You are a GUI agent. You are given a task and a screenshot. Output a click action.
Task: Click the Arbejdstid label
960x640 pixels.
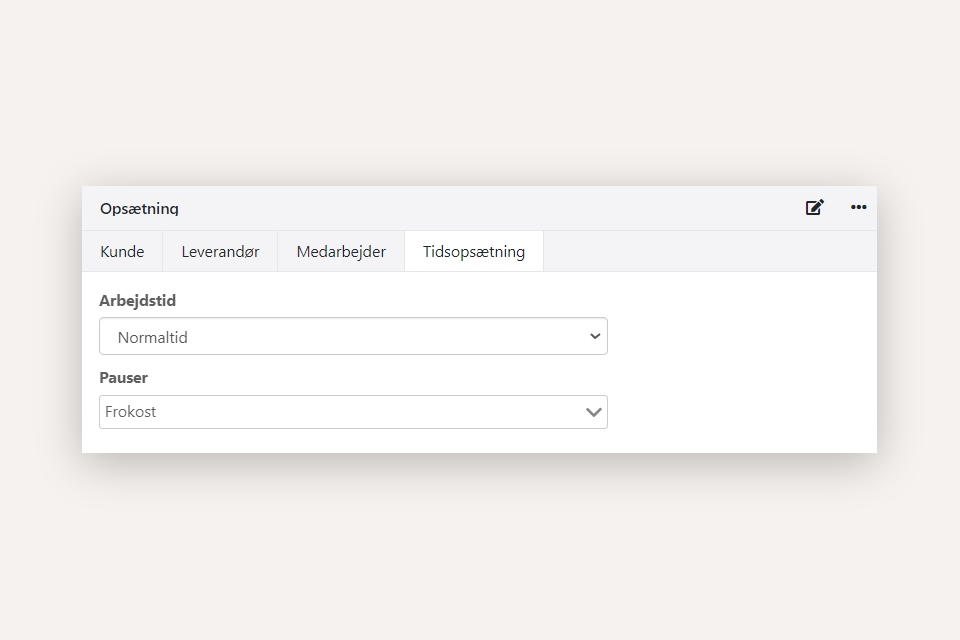click(137, 300)
